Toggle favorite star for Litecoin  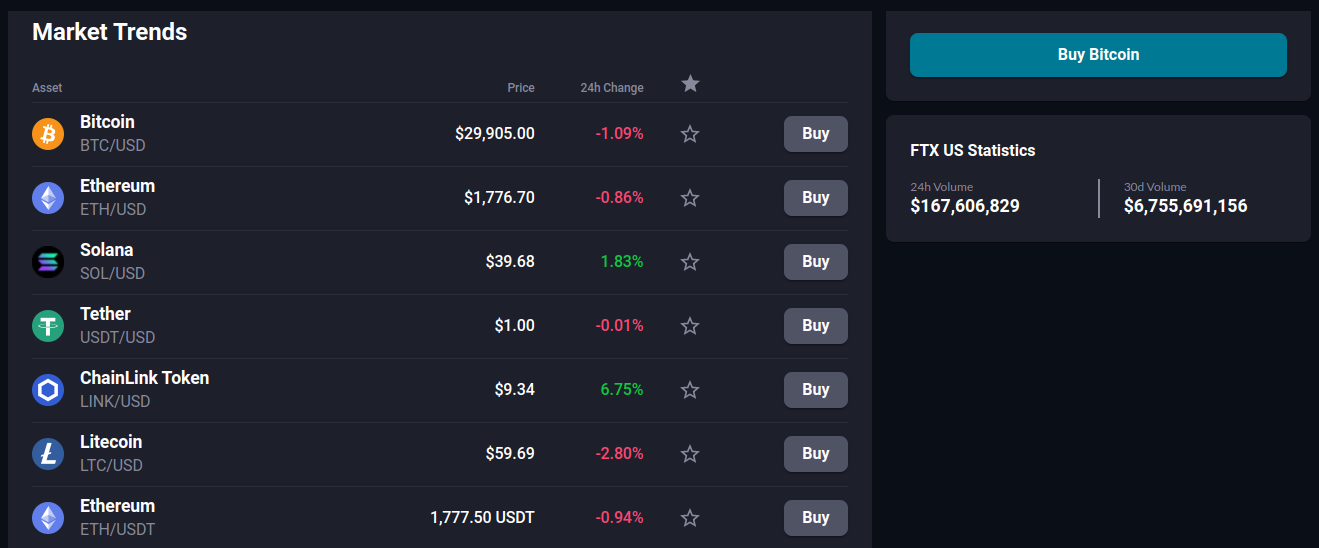tap(690, 454)
